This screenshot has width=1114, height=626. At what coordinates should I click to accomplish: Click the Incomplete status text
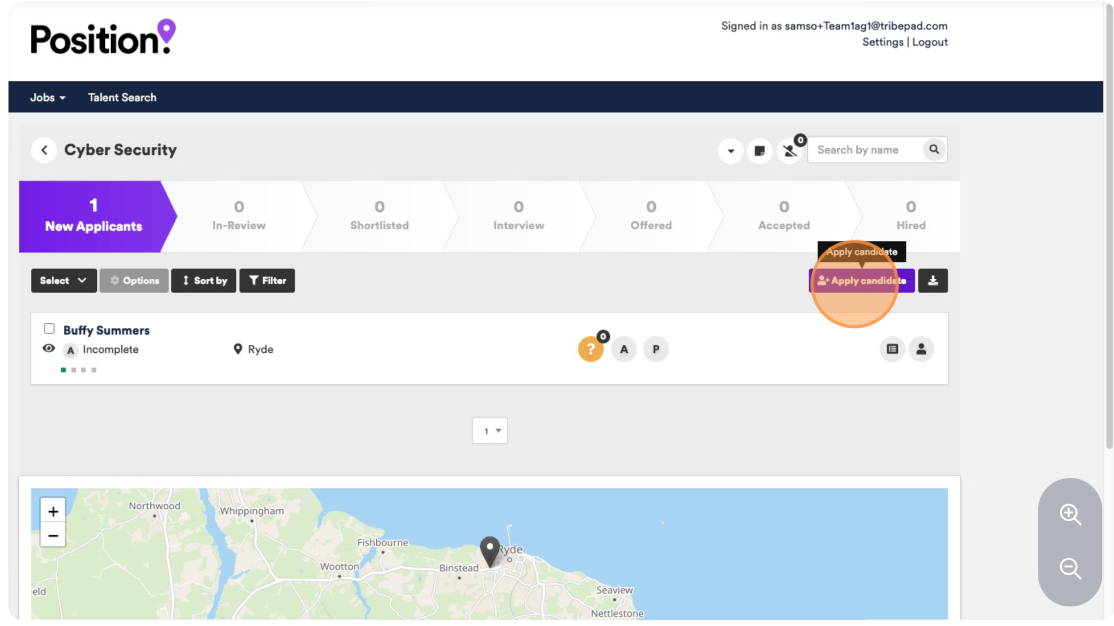tap(111, 350)
